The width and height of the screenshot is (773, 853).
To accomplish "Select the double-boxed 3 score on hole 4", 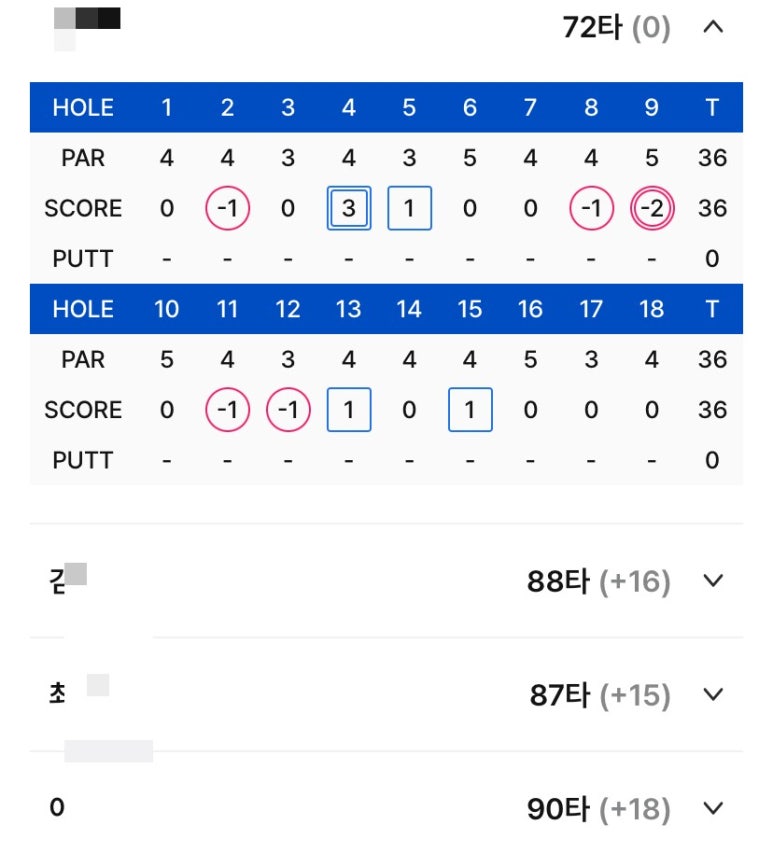I will [x=349, y=208].
